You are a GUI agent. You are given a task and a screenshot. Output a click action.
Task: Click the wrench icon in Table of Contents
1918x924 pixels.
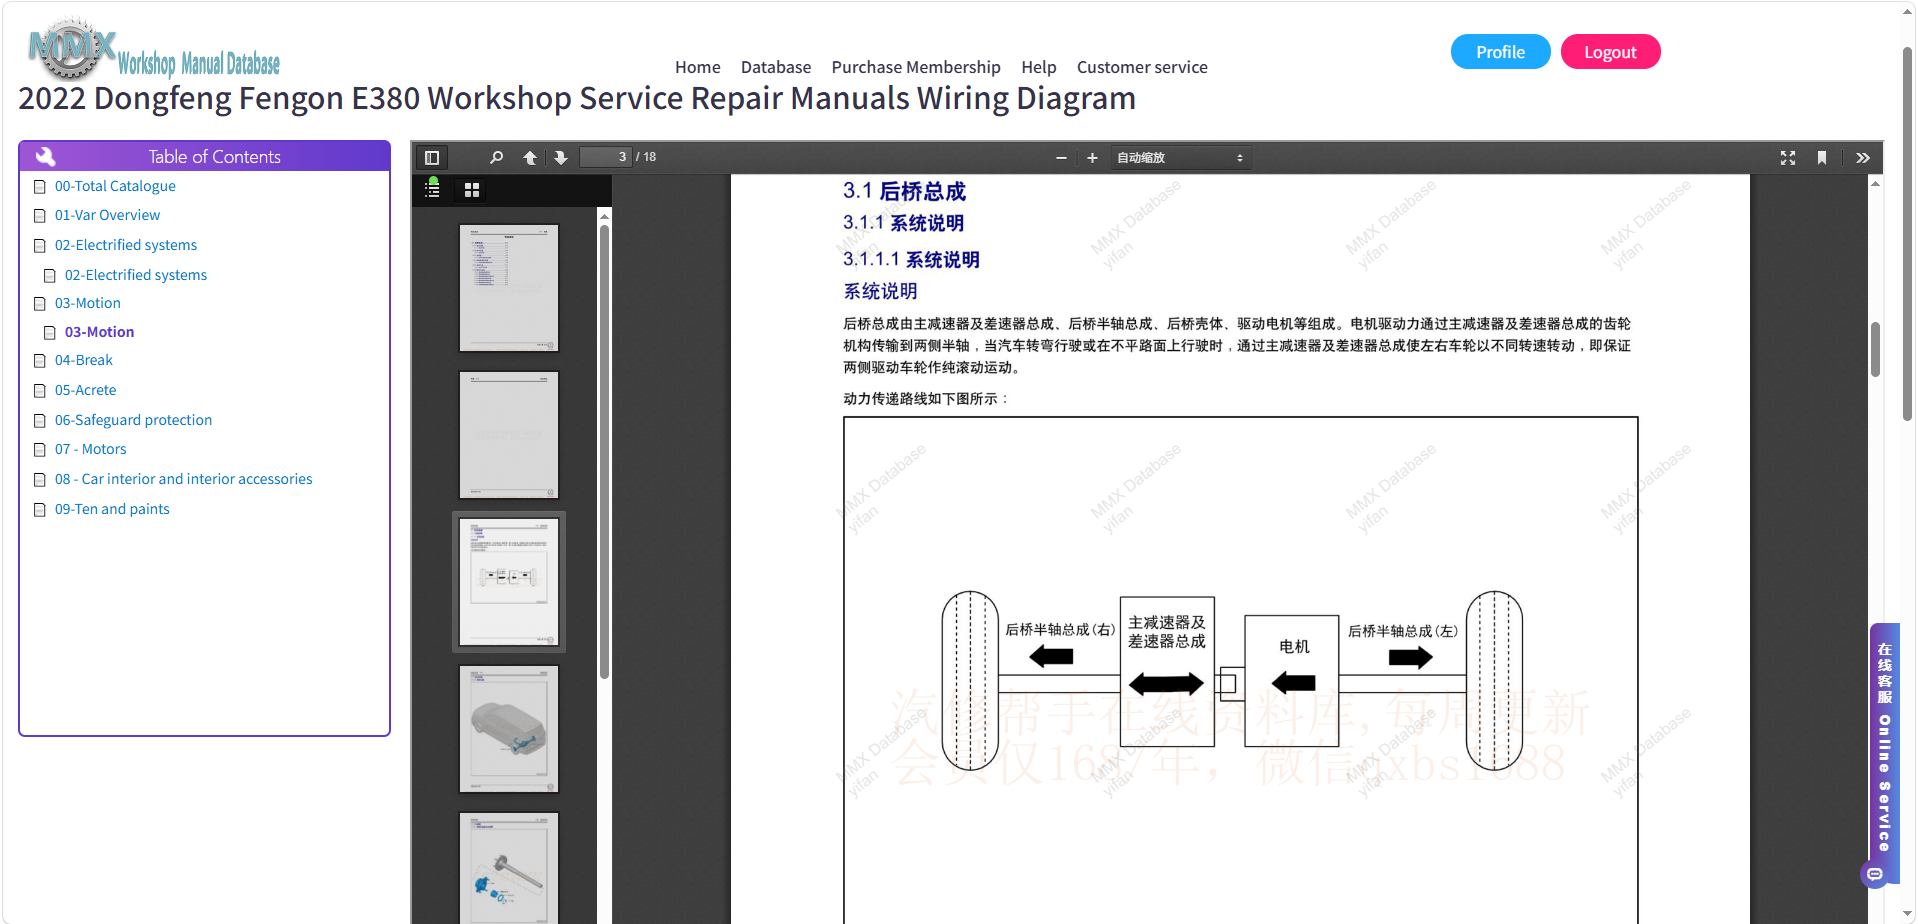pyautogui.click(x=46, y=156)
